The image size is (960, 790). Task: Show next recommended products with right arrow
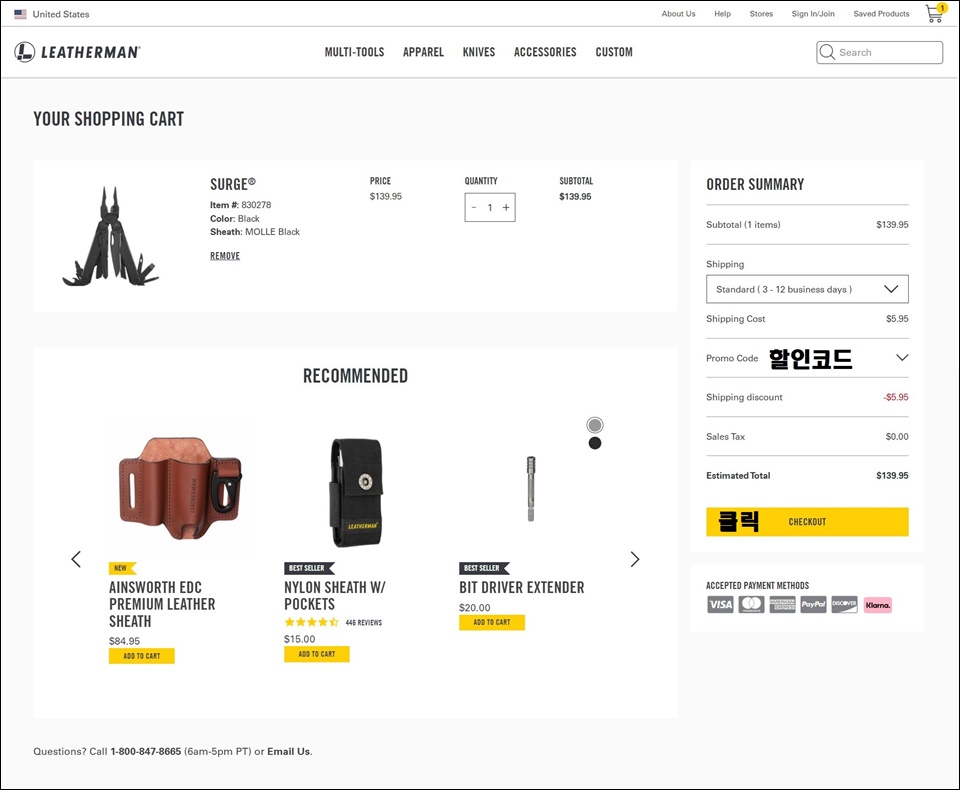click(x=635, y=559)
